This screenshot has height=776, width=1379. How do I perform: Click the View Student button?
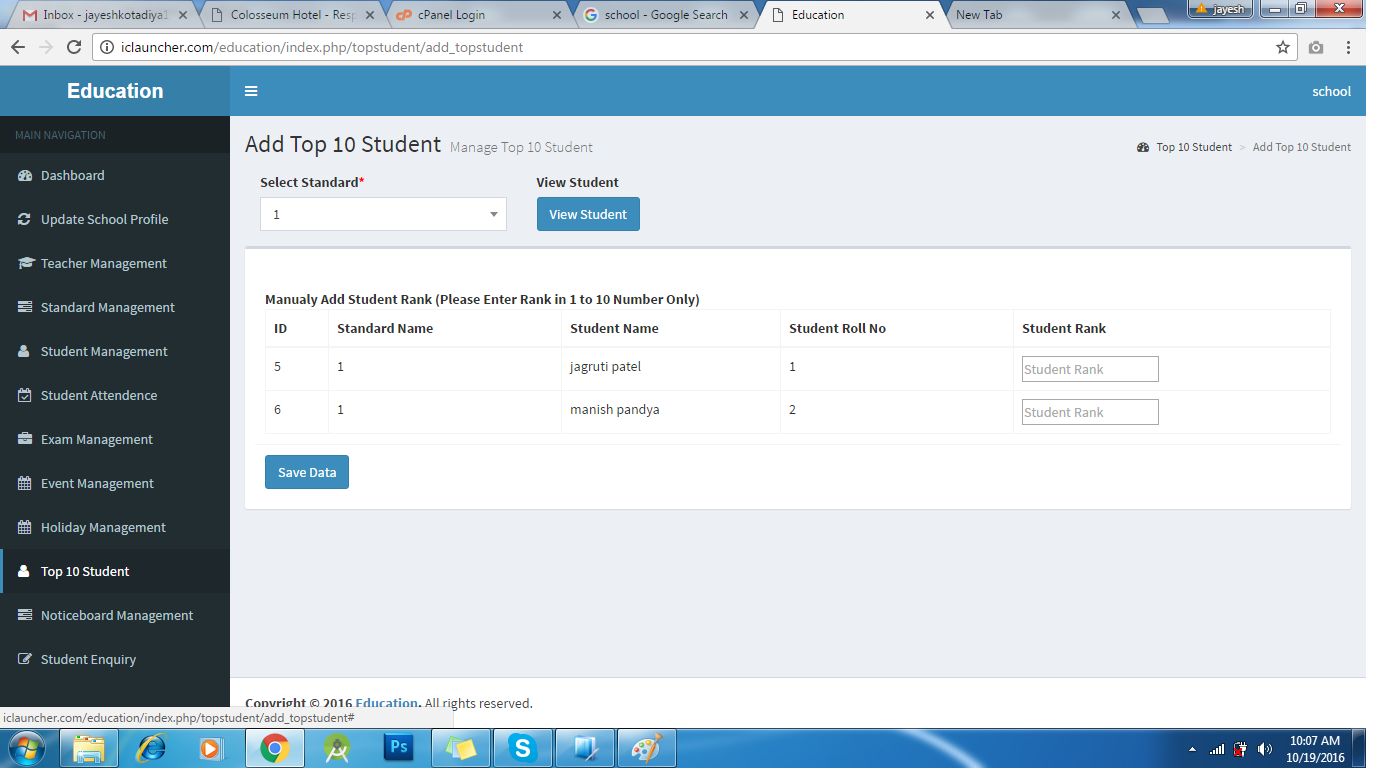[x=588, y=214]
